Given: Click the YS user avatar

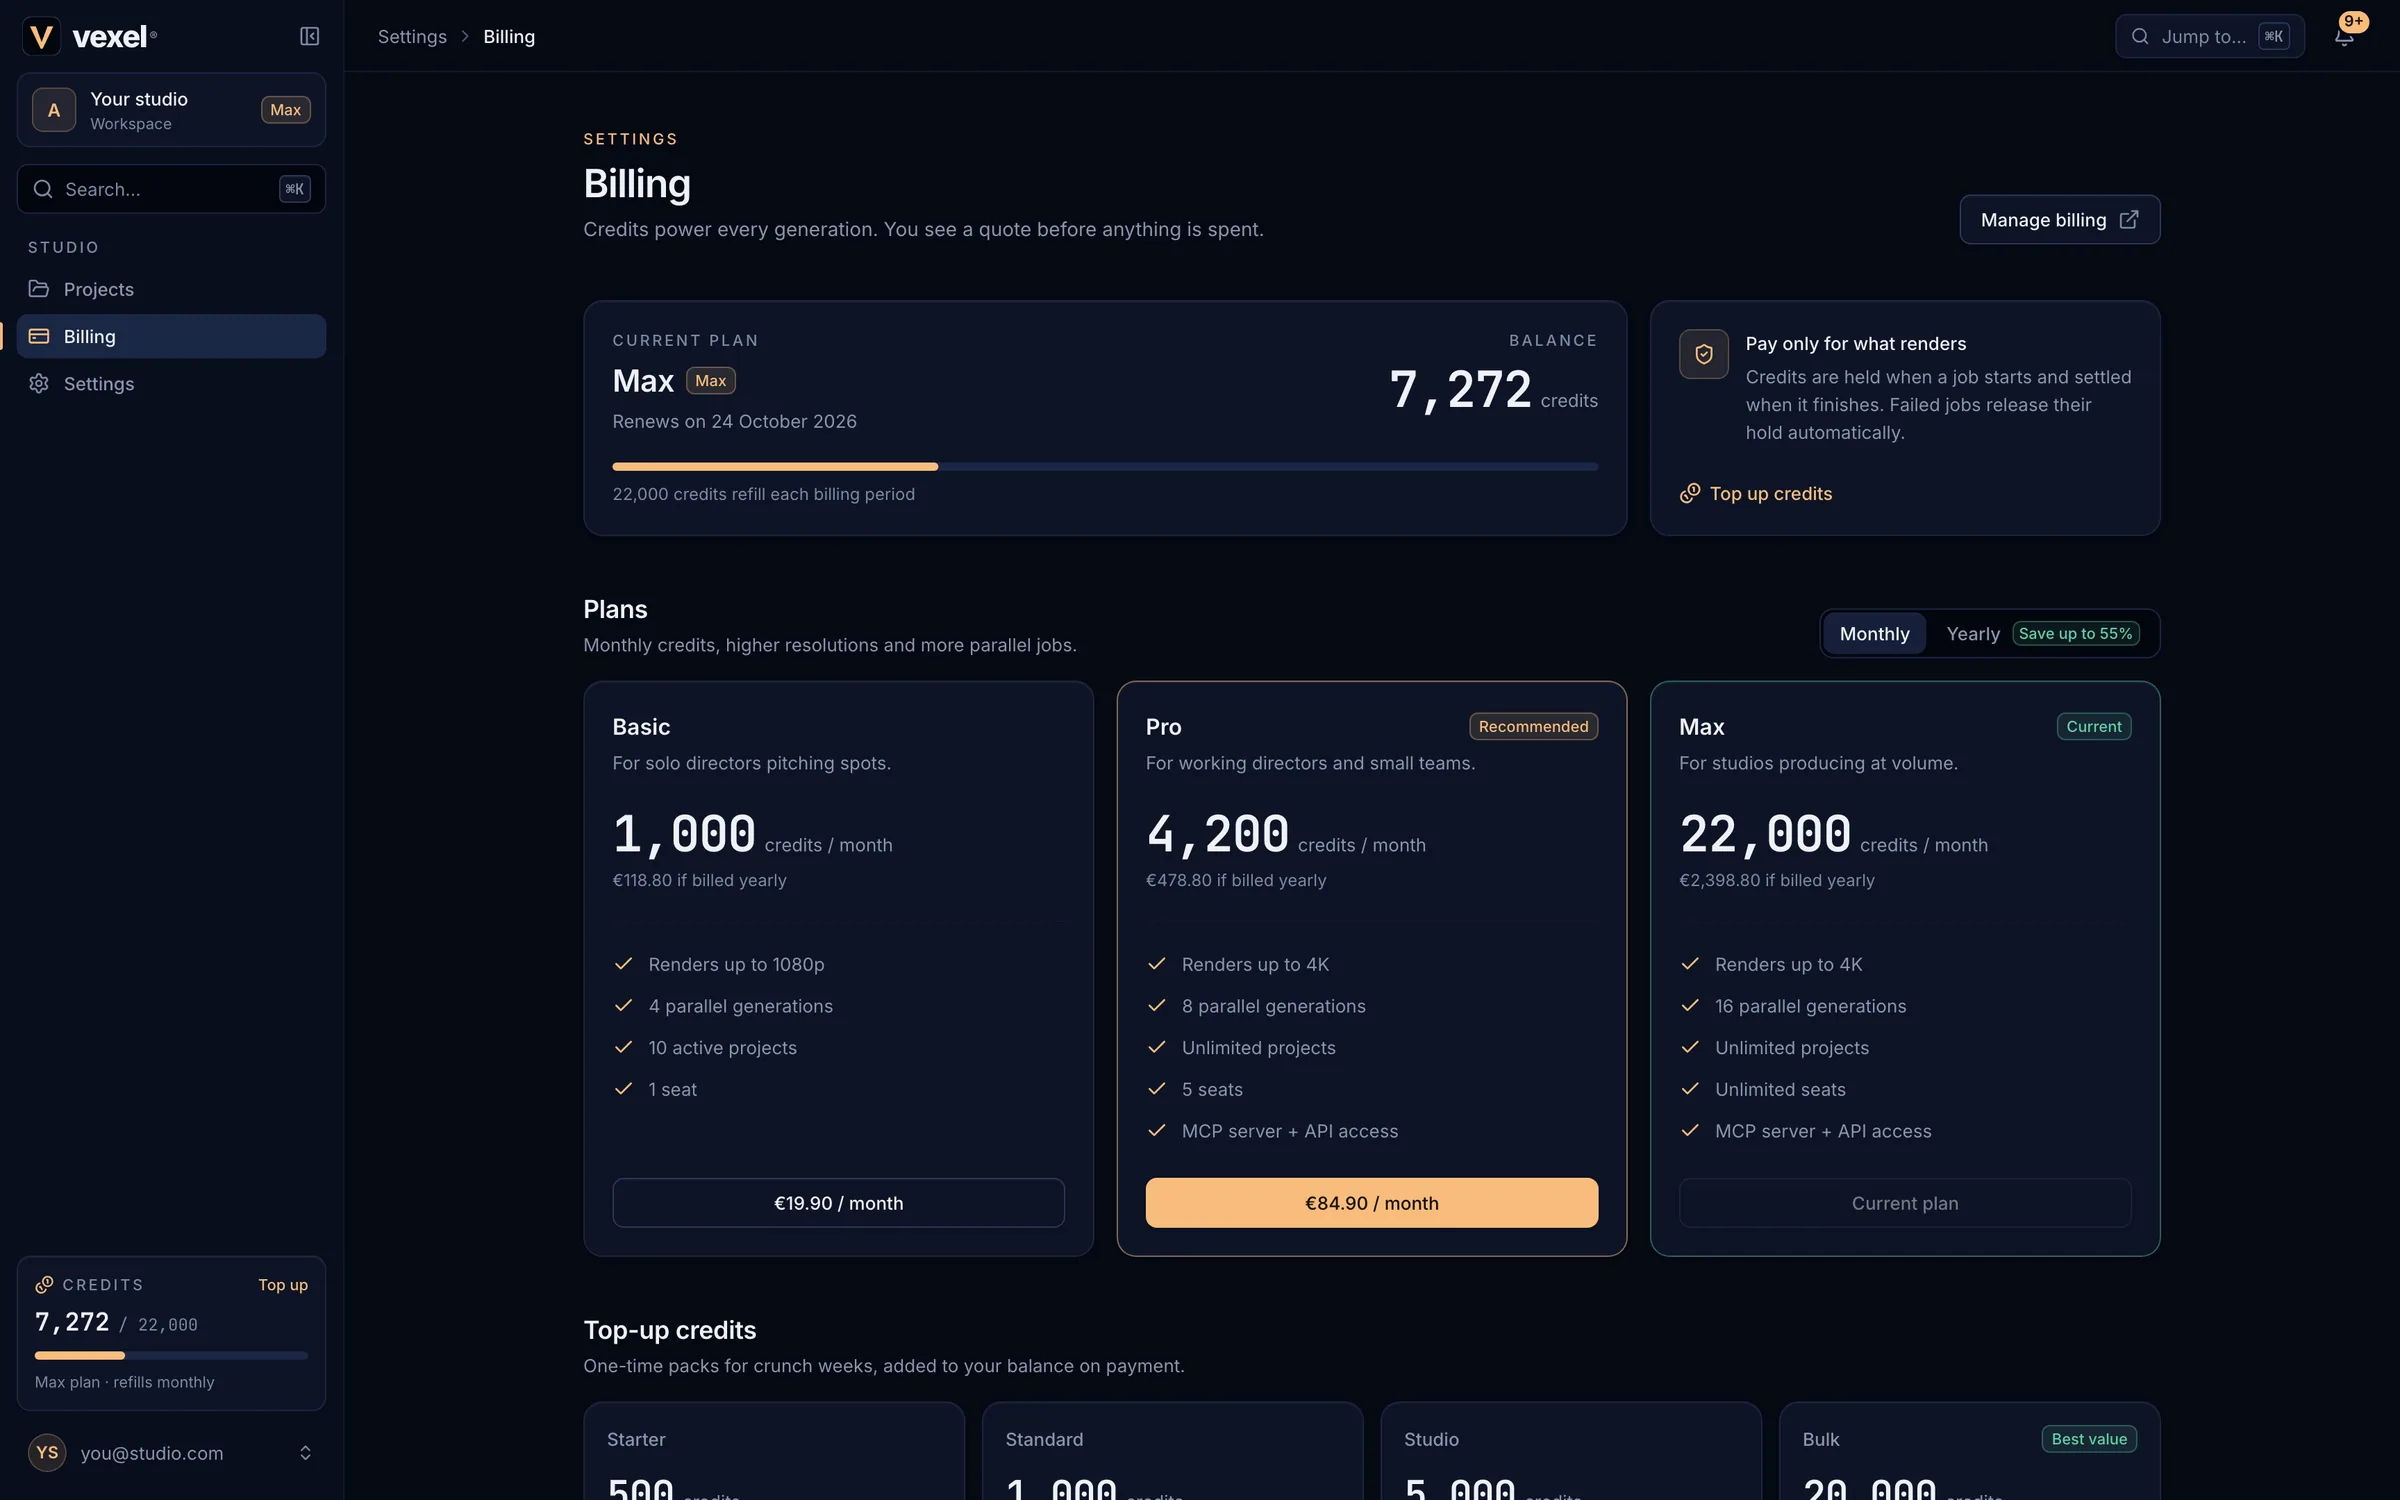Looking at the screenshot, I should click(47, 1452).
